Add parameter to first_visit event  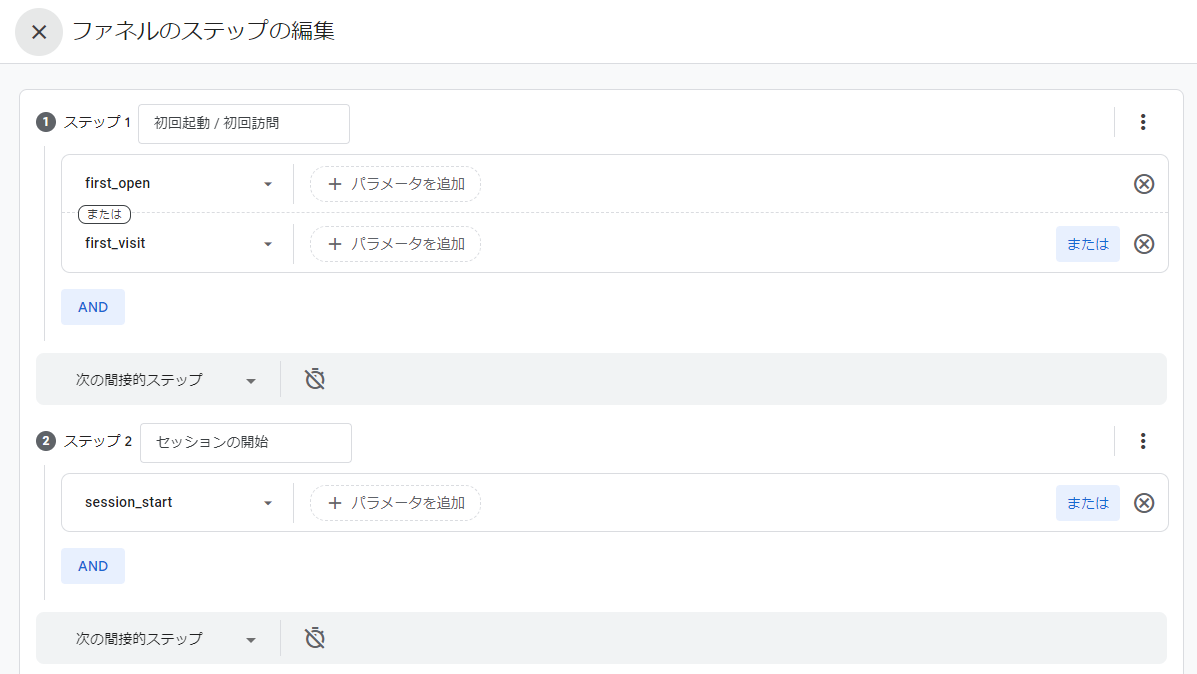[x=395, y=244]
